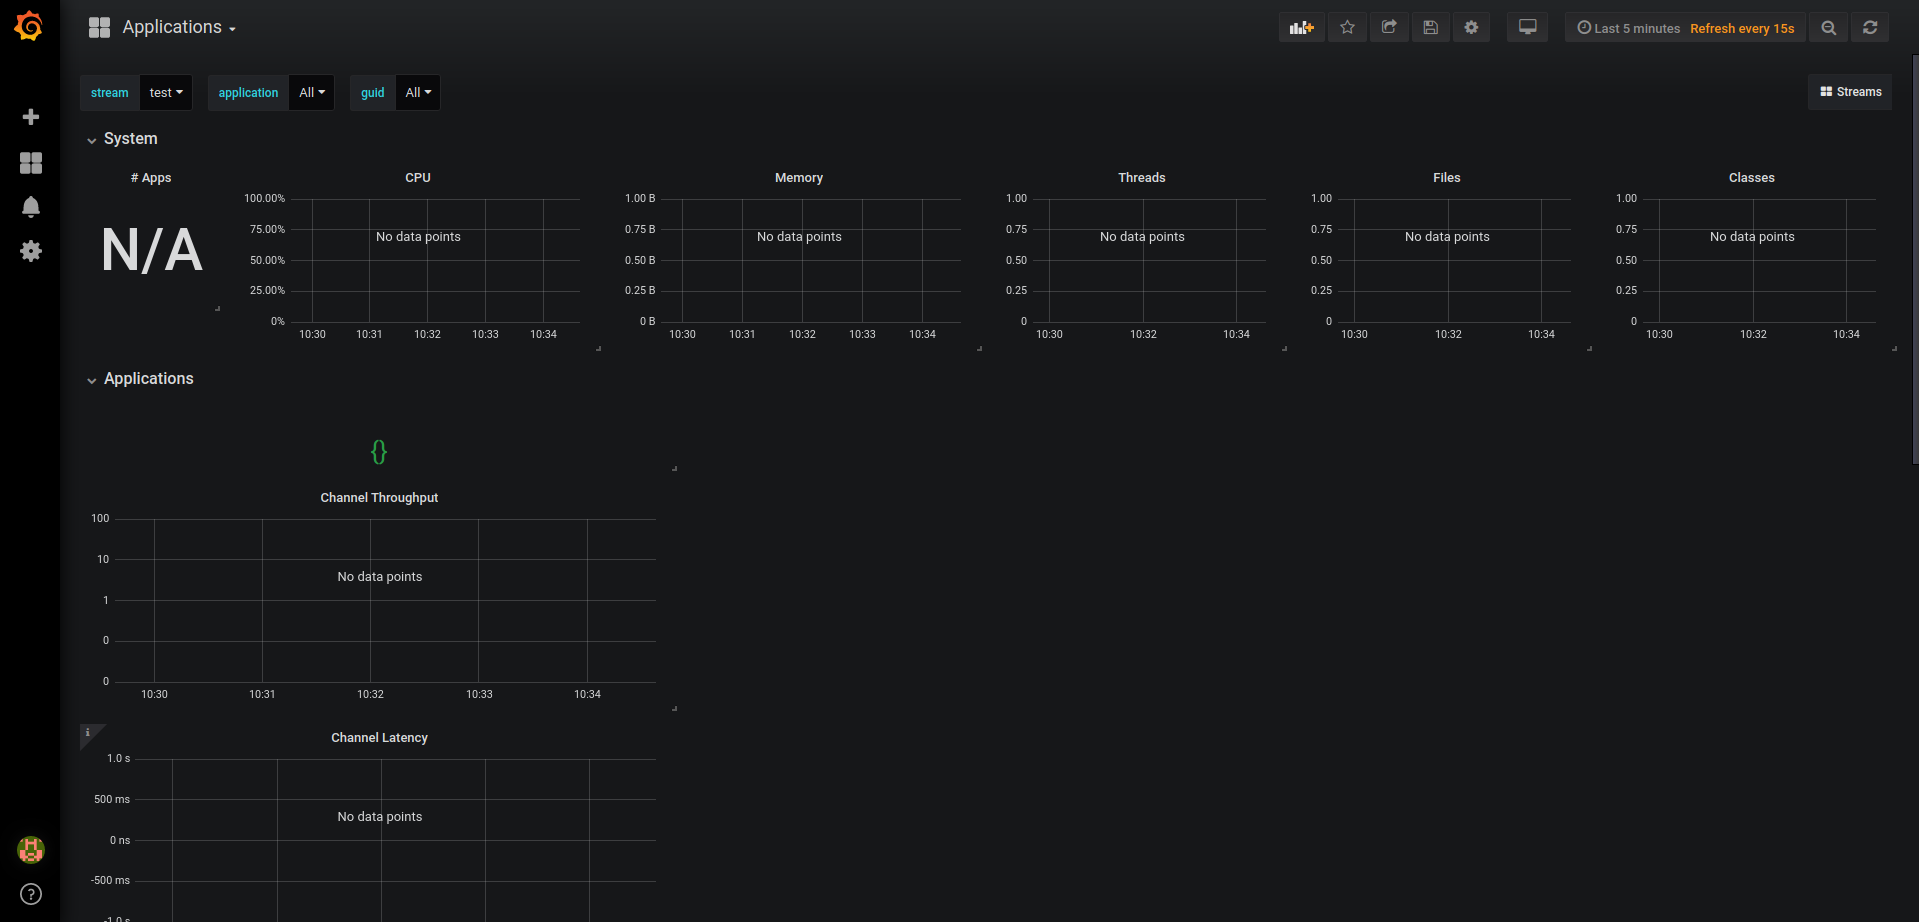Open the CPU panel title menu
1919x922 pixels.
418,178
